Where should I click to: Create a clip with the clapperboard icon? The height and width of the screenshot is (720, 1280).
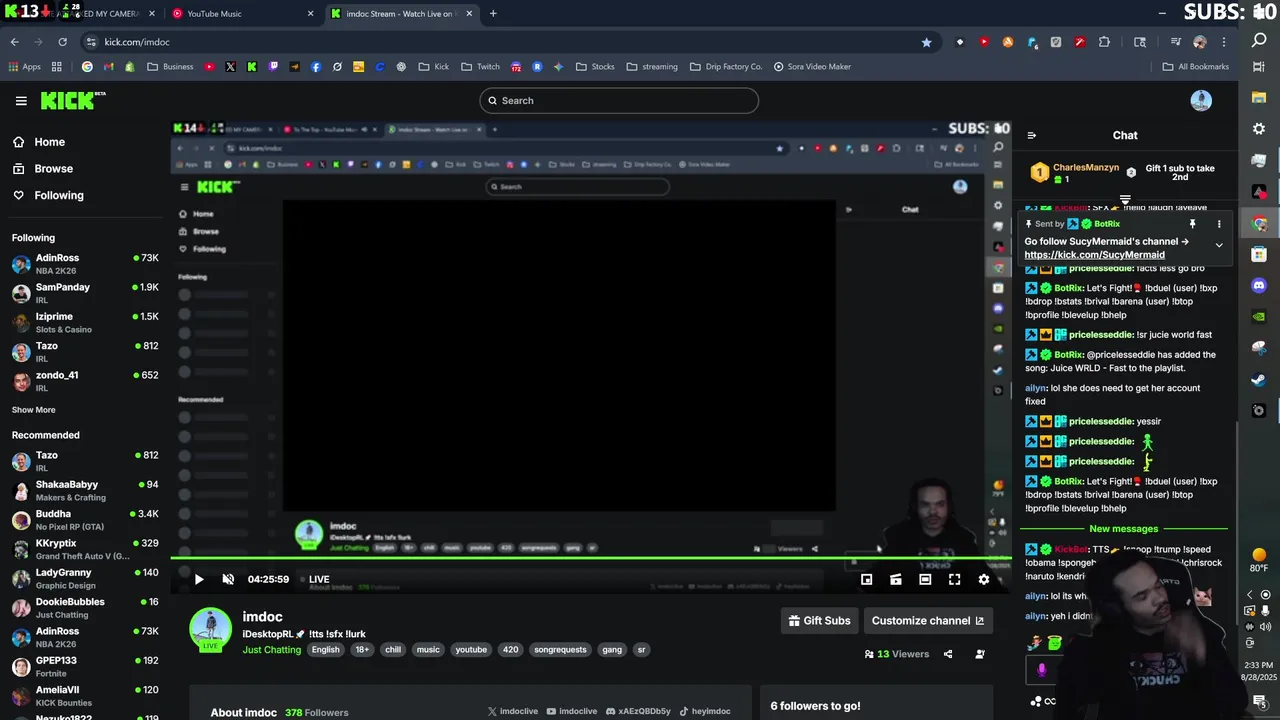(896, 579)
